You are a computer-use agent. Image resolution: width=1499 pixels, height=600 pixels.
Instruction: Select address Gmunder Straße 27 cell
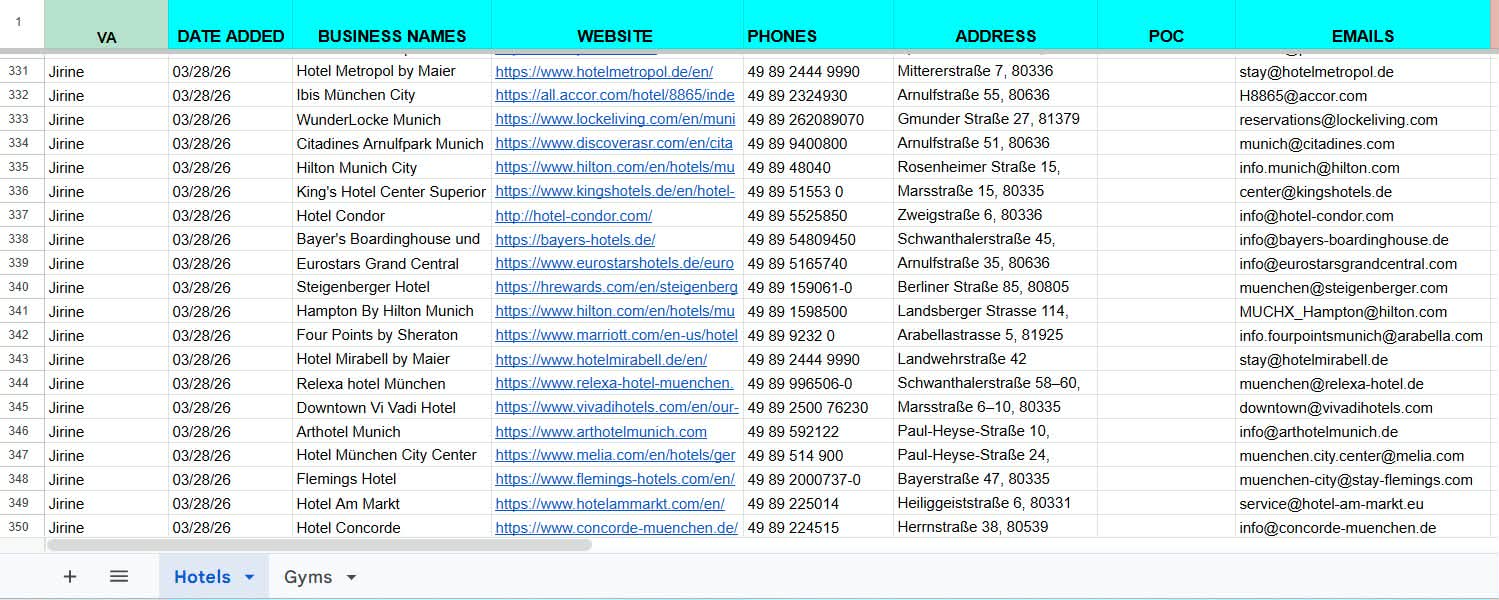click(996, 119)
